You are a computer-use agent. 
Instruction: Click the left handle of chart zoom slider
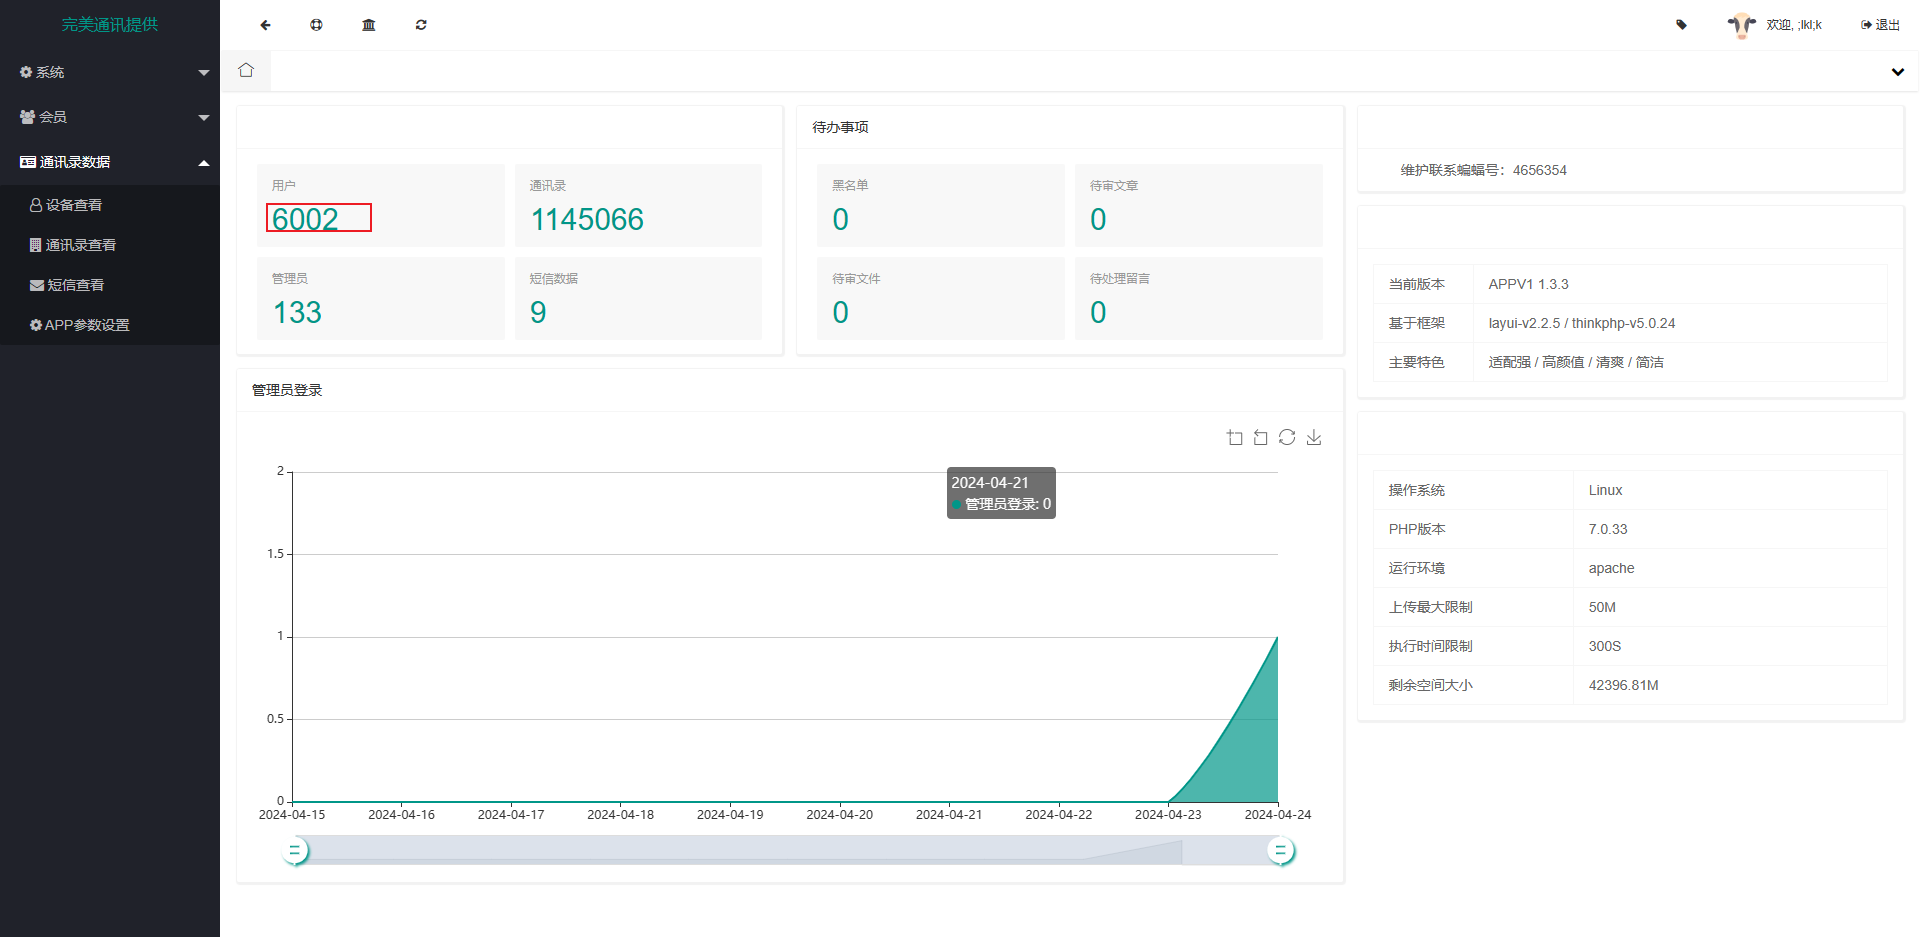tap(295, 851)
